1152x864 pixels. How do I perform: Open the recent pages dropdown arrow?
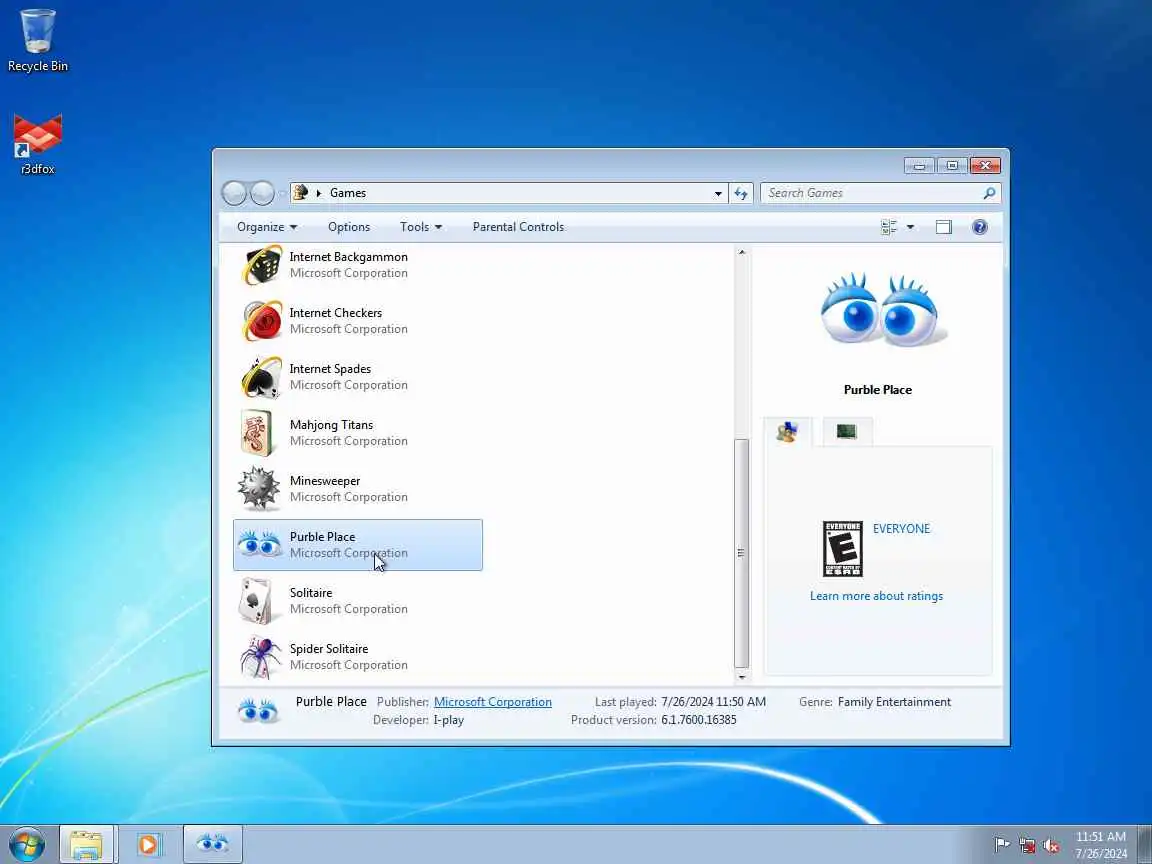coord(282,194)
